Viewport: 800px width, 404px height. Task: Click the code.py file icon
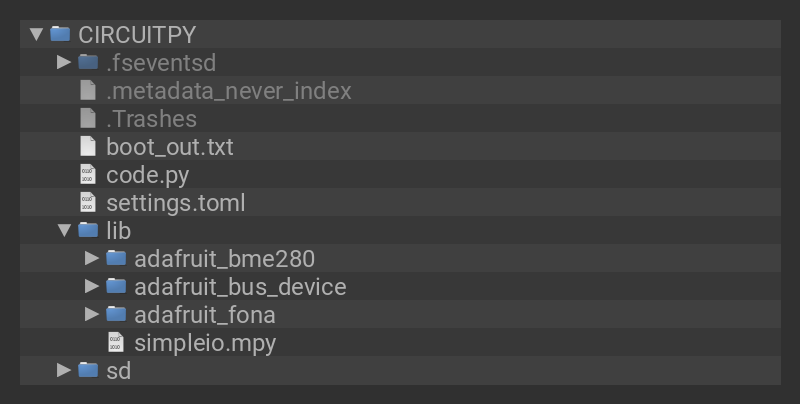(x=88, y=175)
